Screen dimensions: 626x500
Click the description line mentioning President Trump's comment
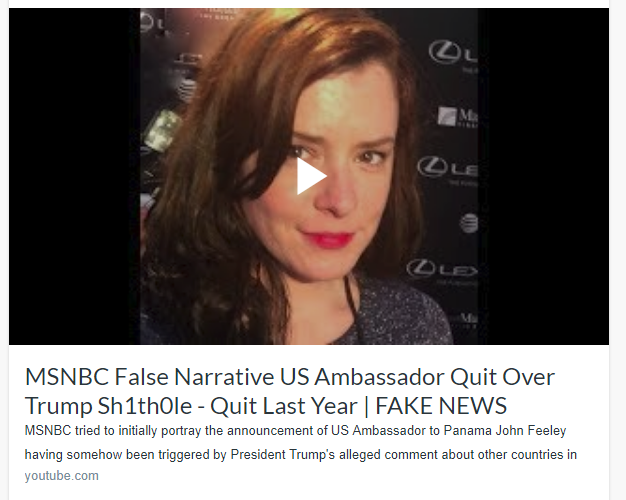(301, 454)
